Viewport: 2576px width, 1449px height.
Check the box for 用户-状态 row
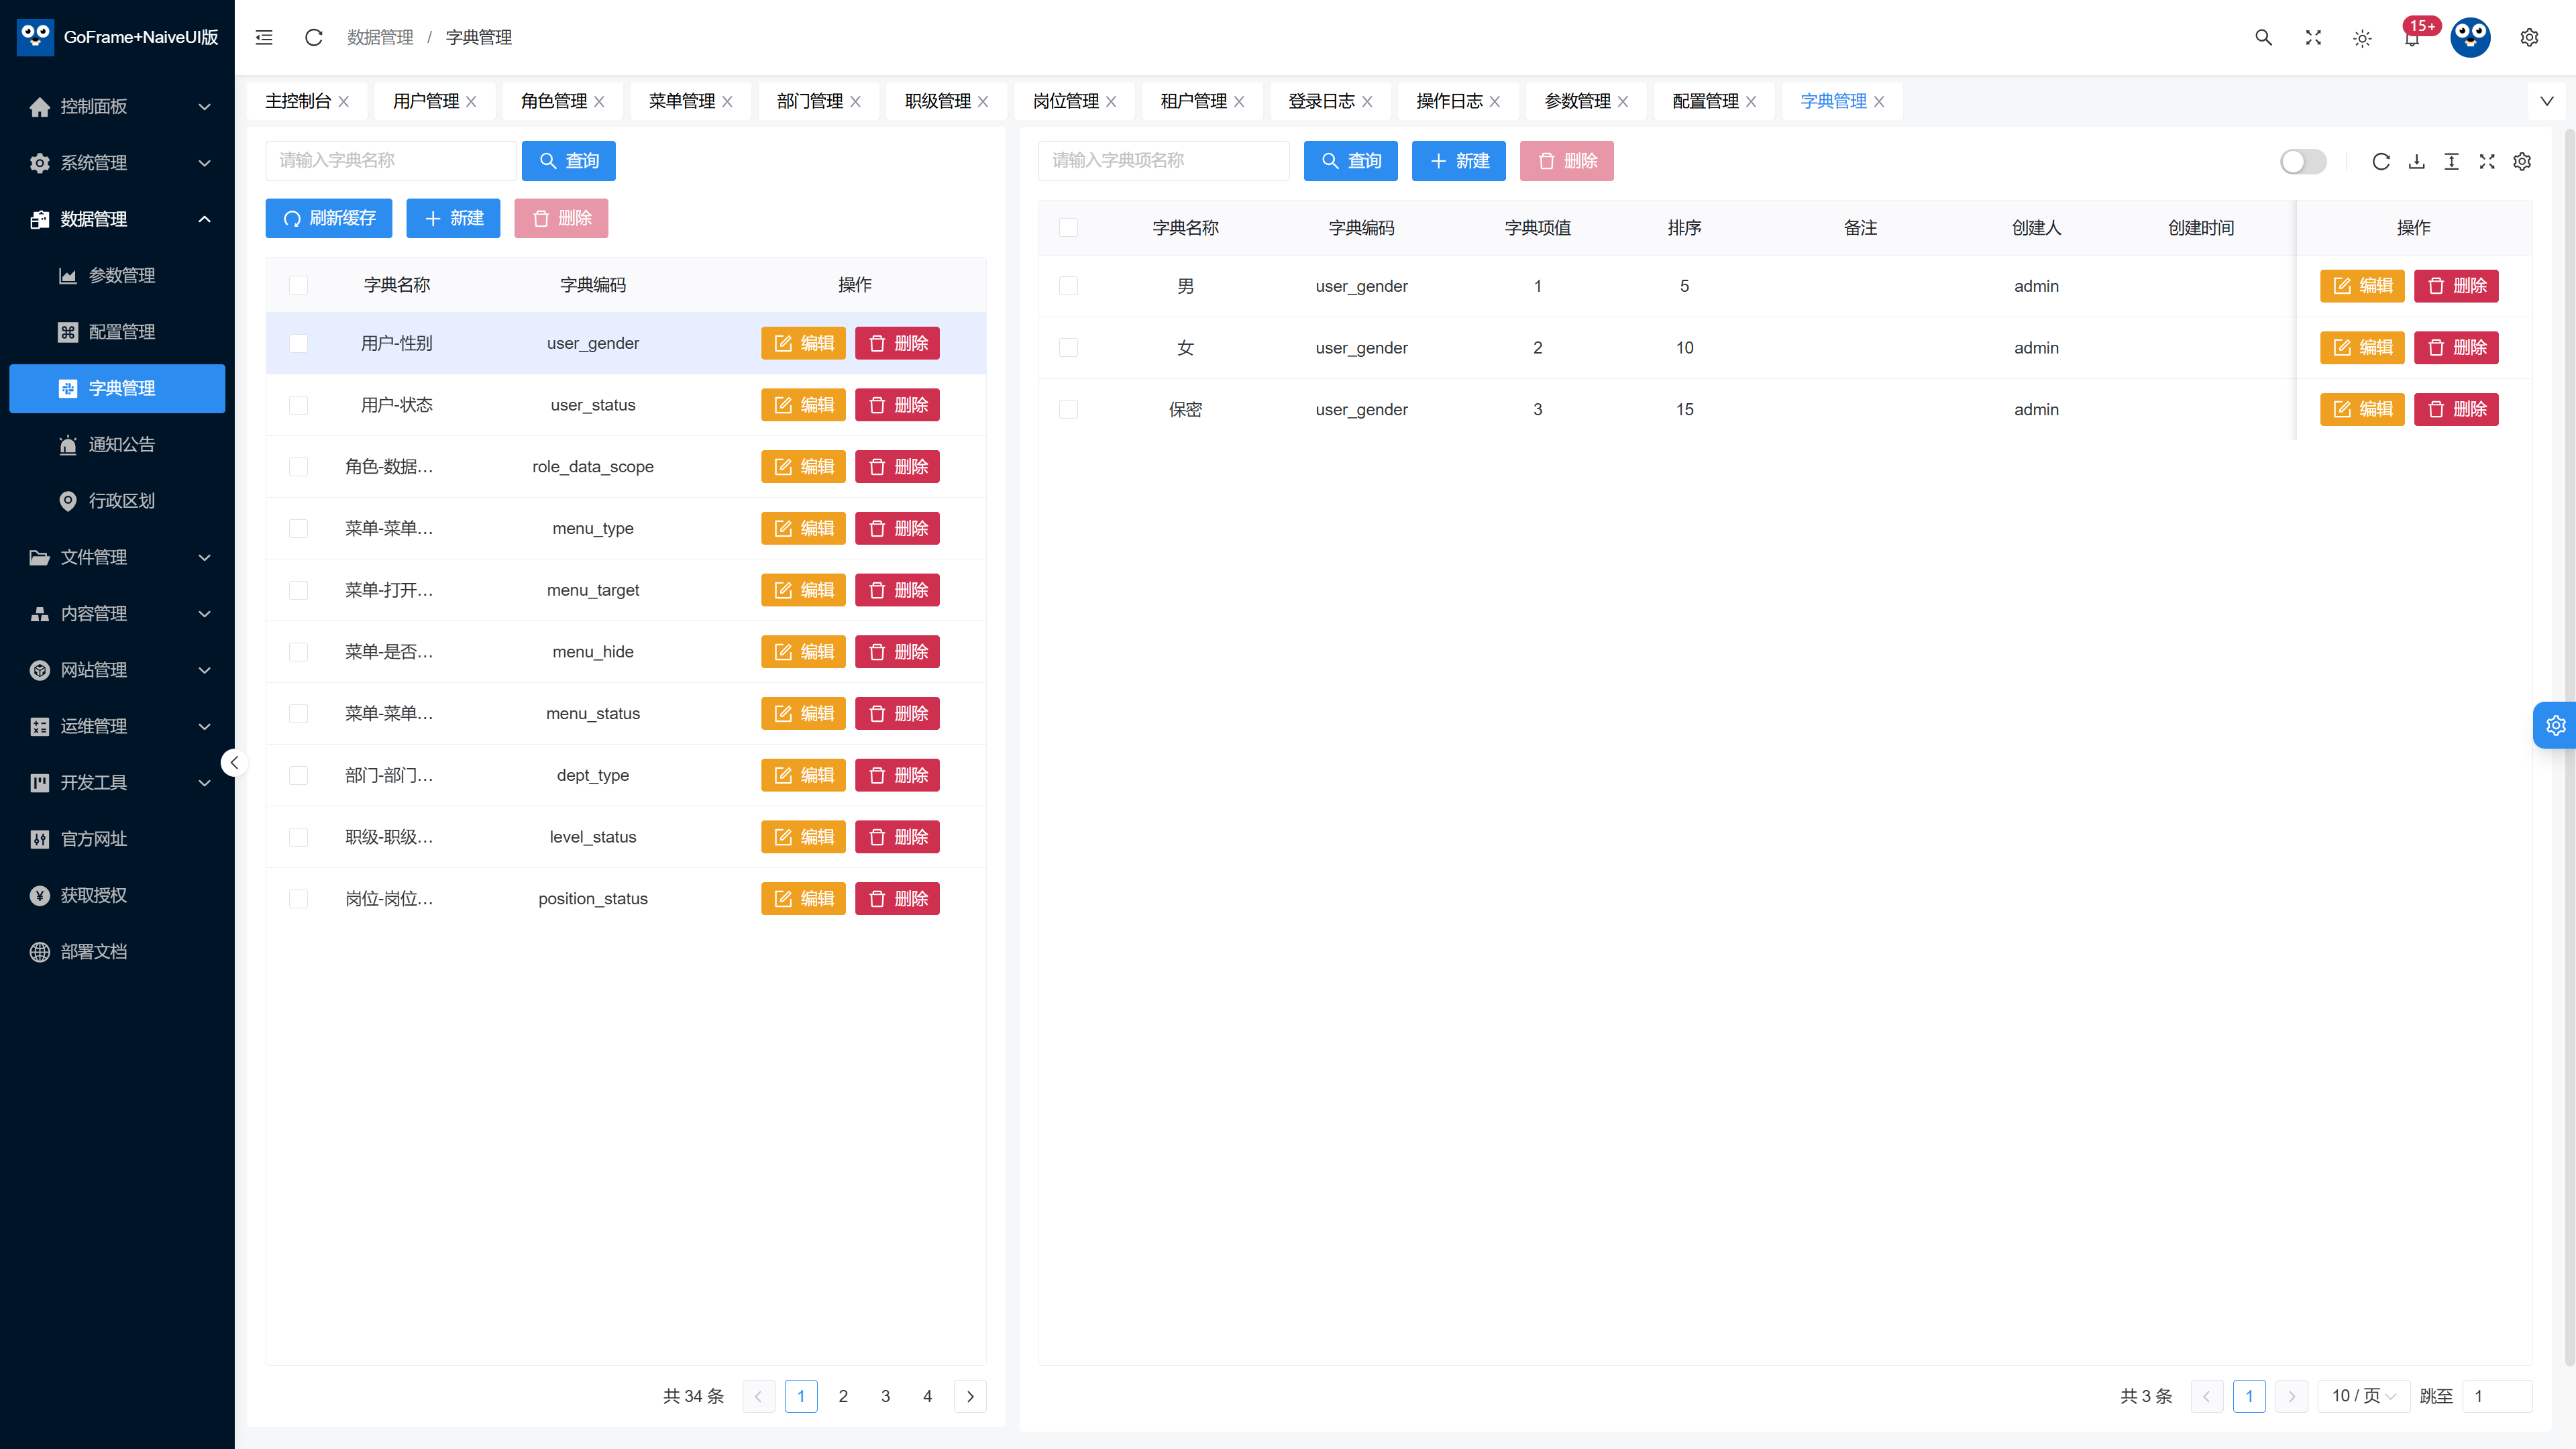click(x=298, y=405)
